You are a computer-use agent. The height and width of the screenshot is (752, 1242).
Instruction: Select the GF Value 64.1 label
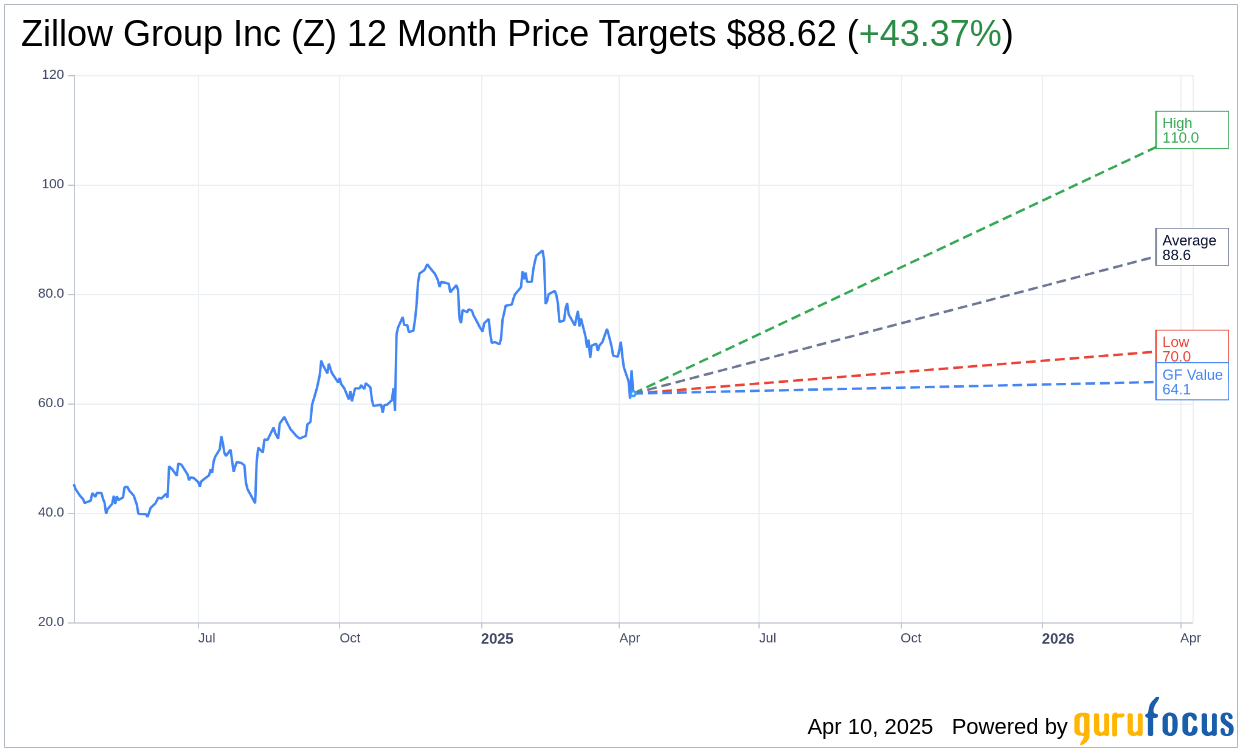coord(1192,381)
